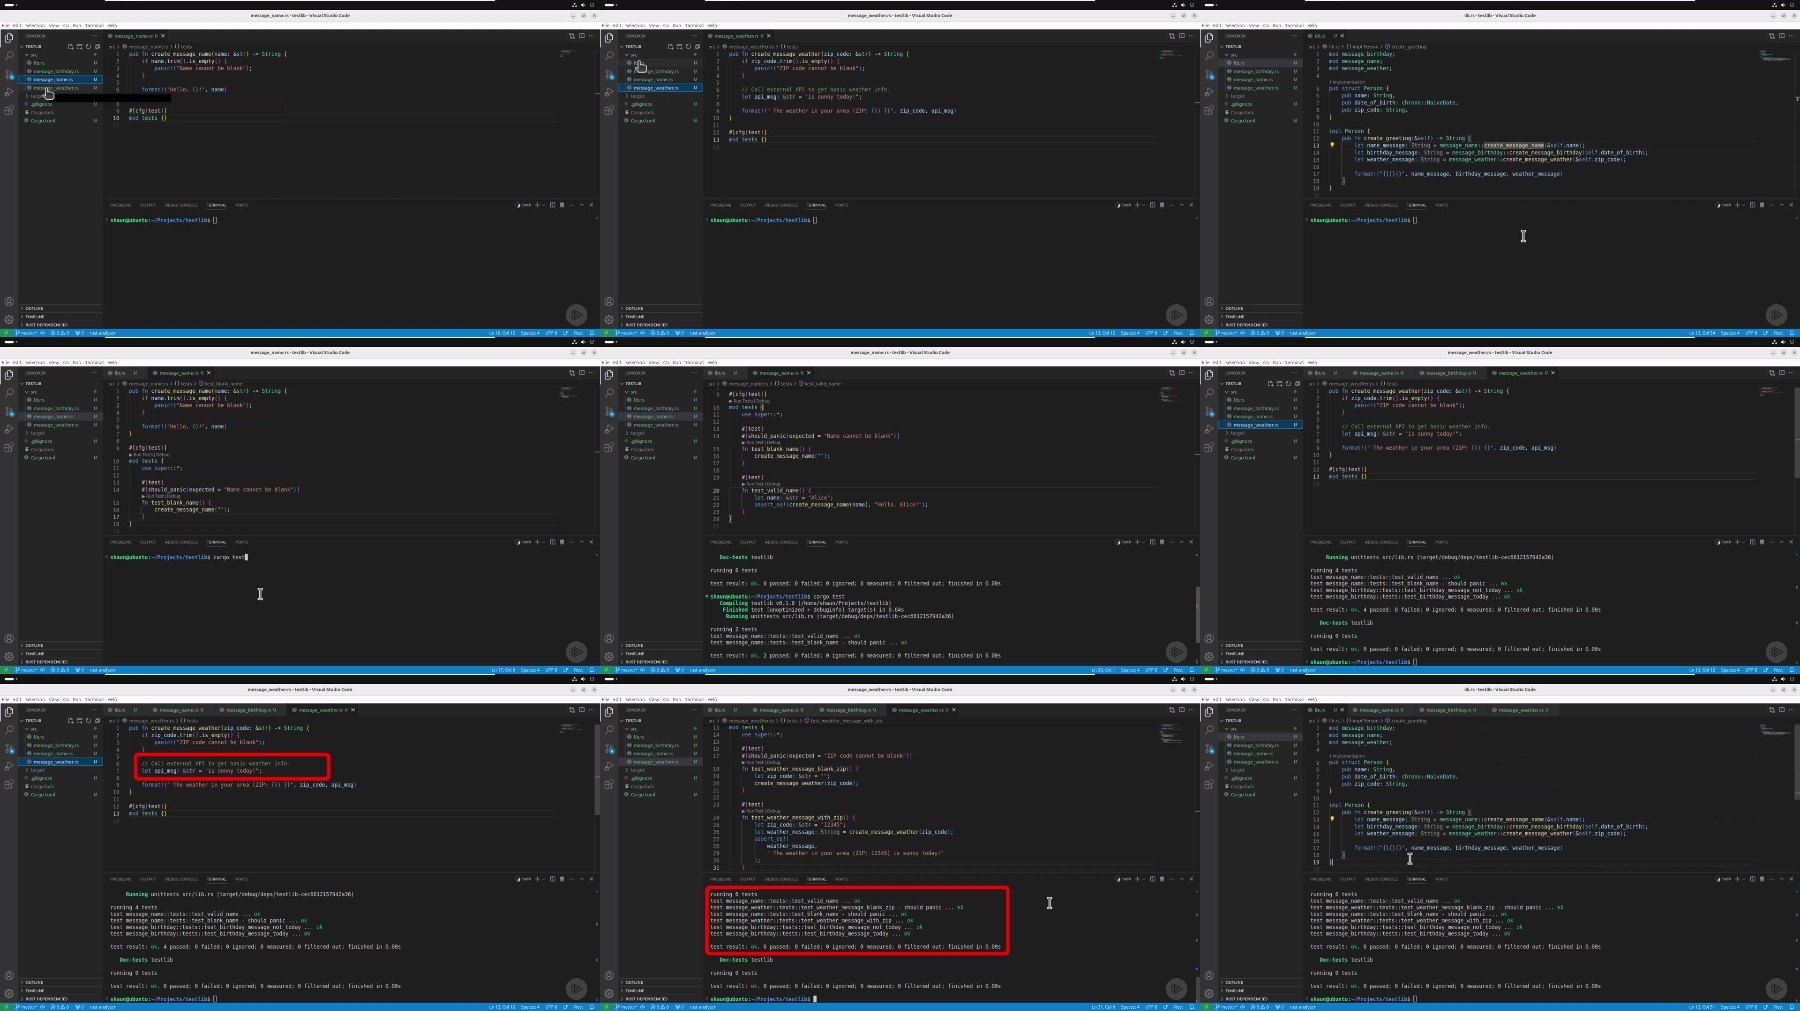The image size is (1800, 1011).
Task: Expand OUTLINE section in bottom-middle screenshot
Action: tap(660, 982)
